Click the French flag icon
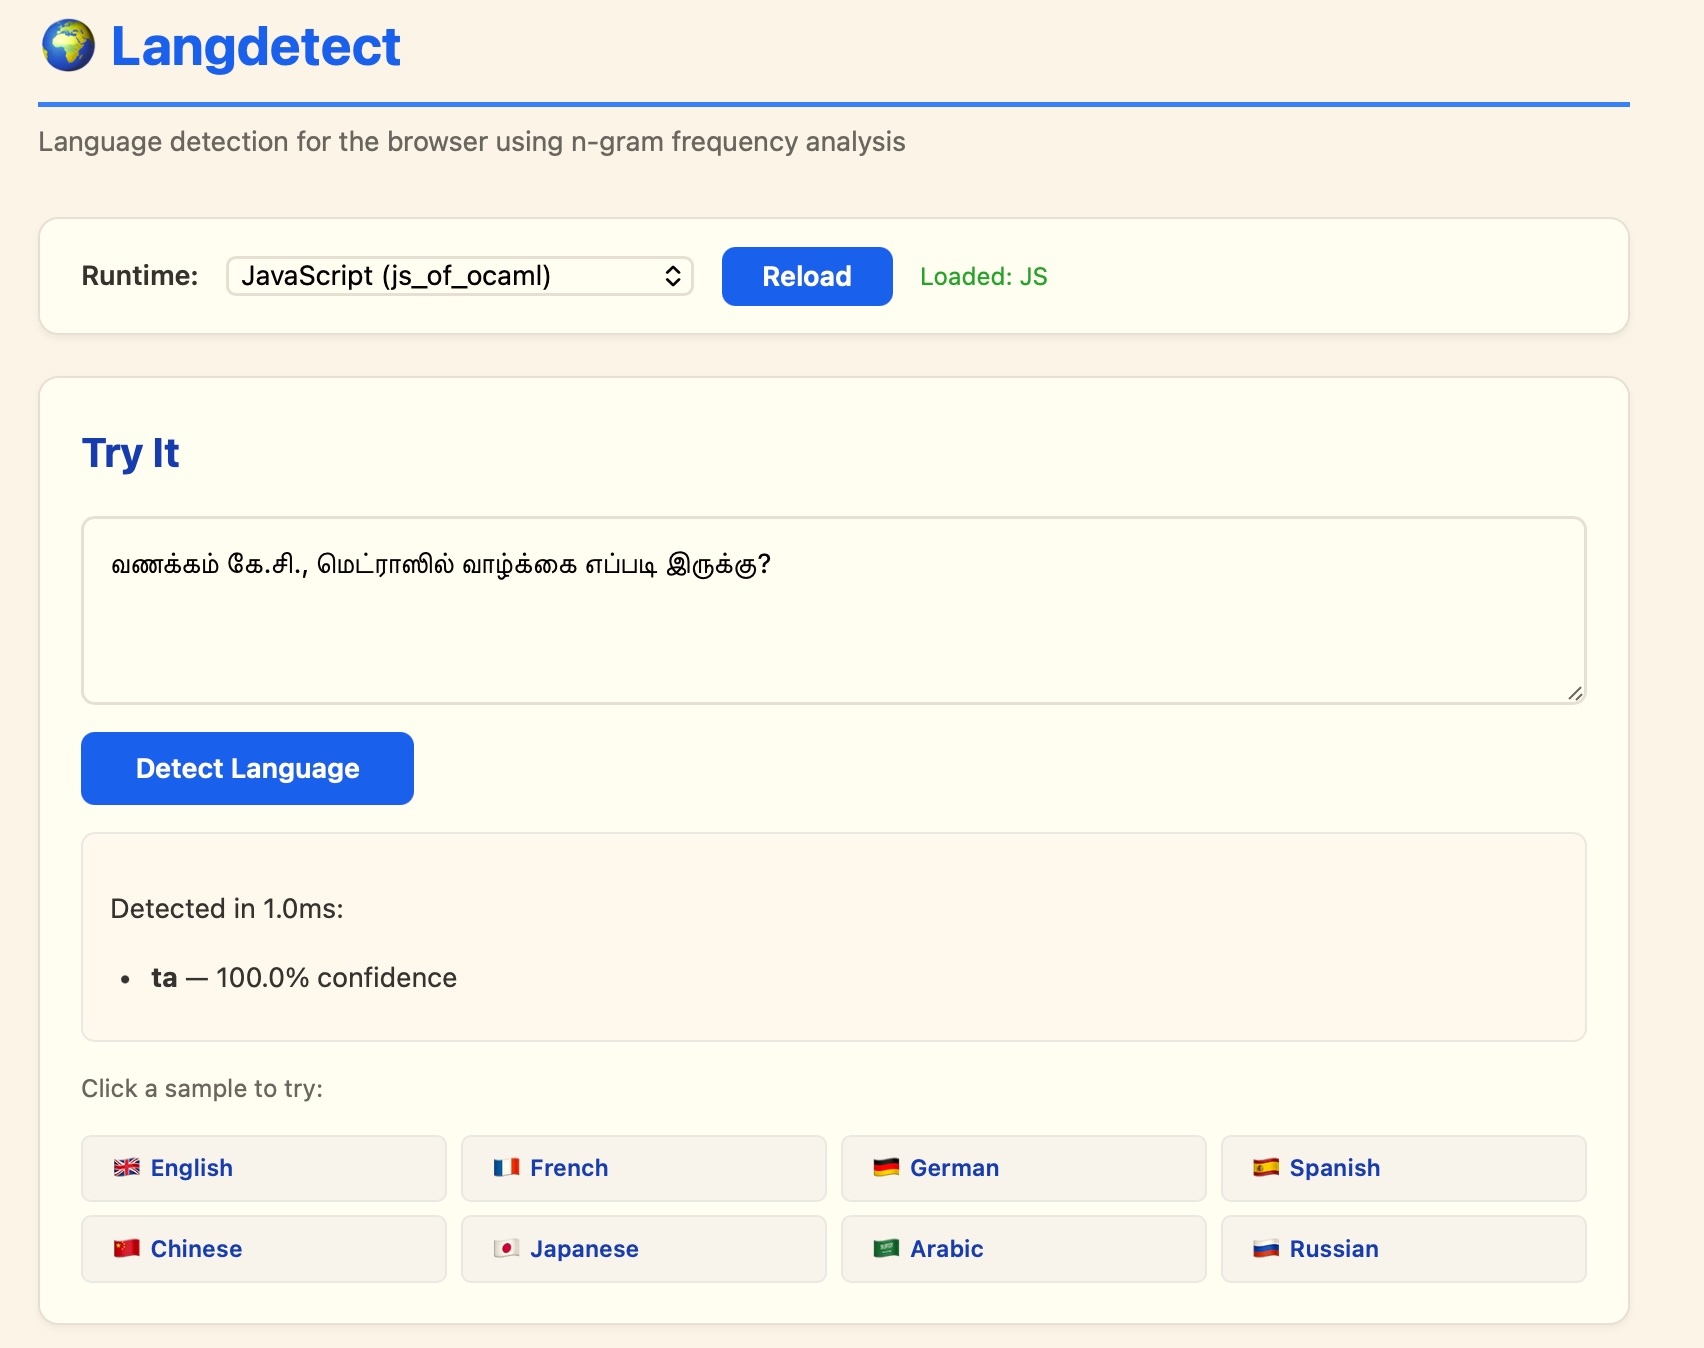This screenshot has width=1704, height=1348. pos(507,1167)
